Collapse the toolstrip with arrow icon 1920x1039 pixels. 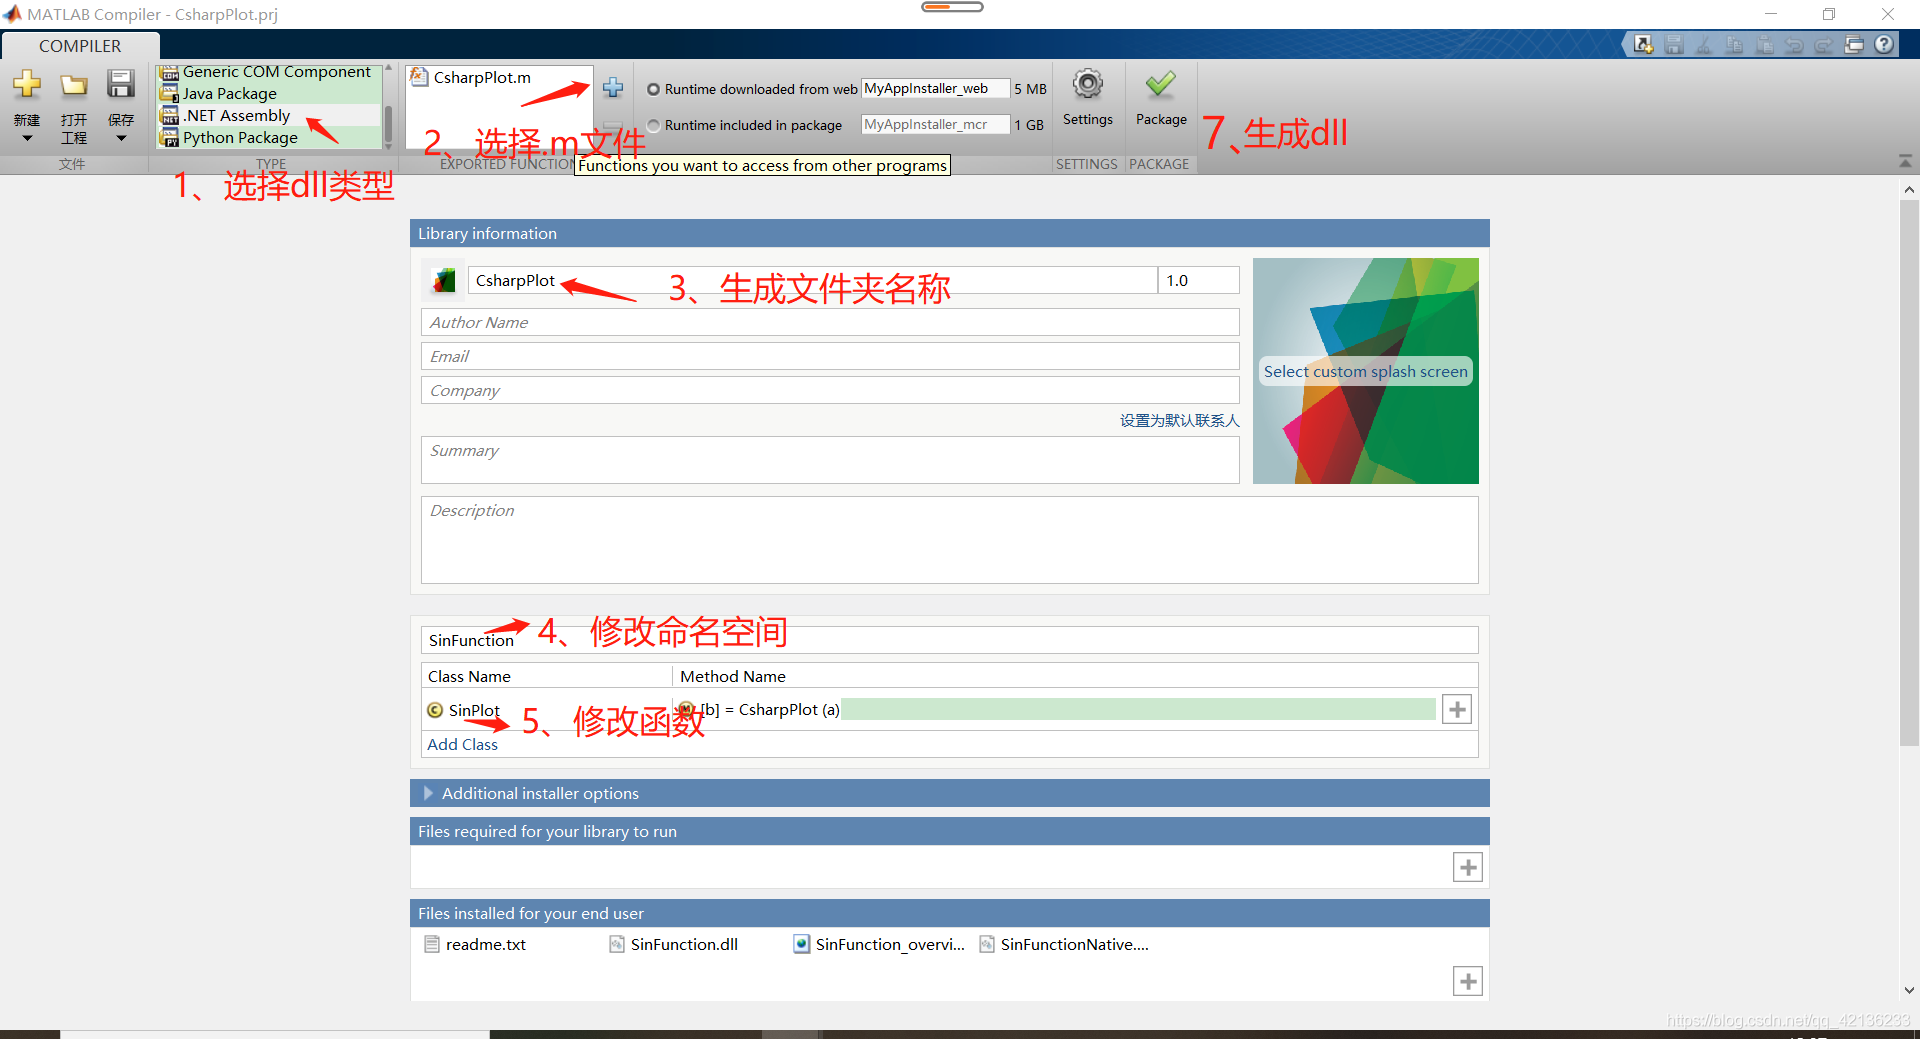click(x=1905, y=161)
